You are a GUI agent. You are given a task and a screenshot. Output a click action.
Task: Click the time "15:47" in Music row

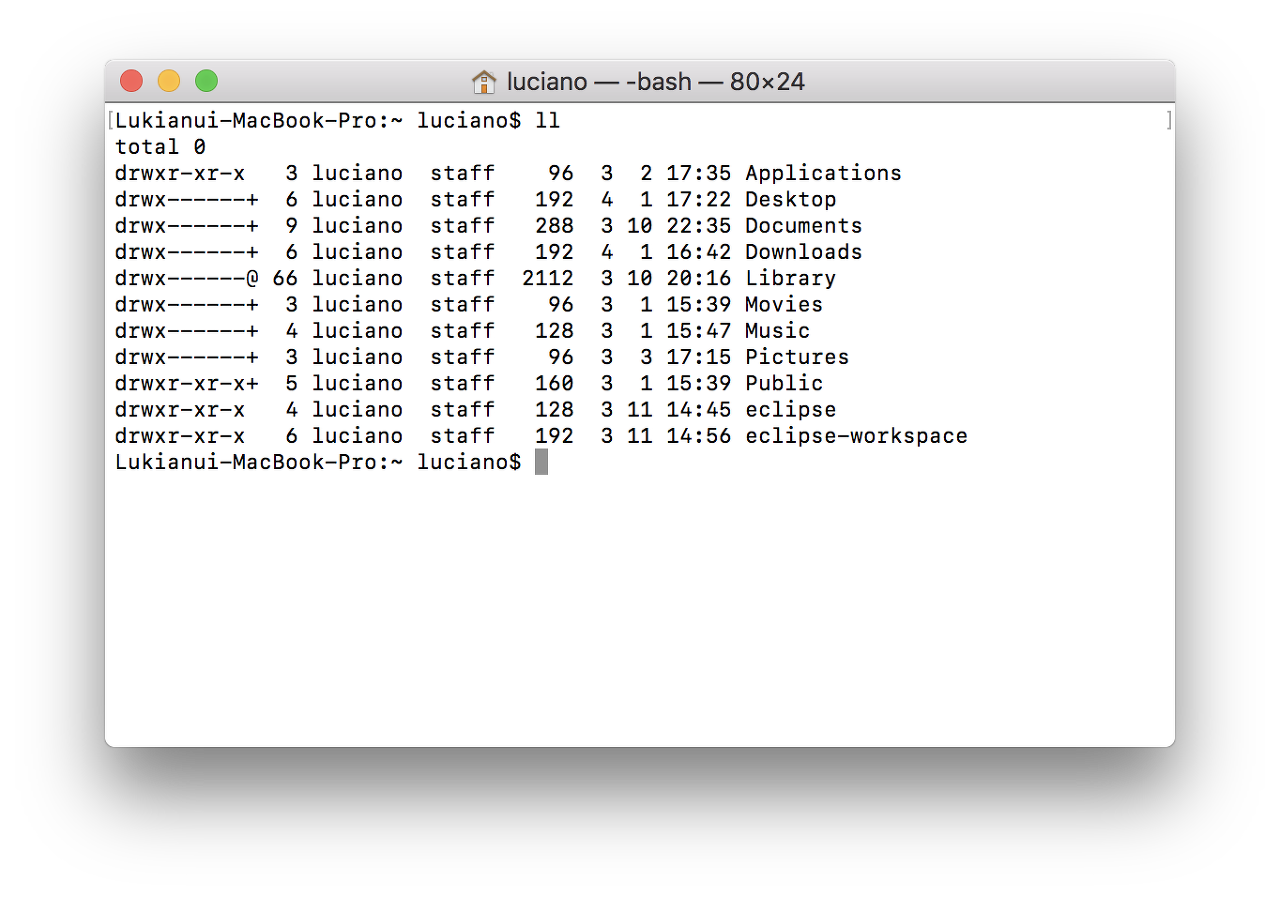[x=699, y=331]
